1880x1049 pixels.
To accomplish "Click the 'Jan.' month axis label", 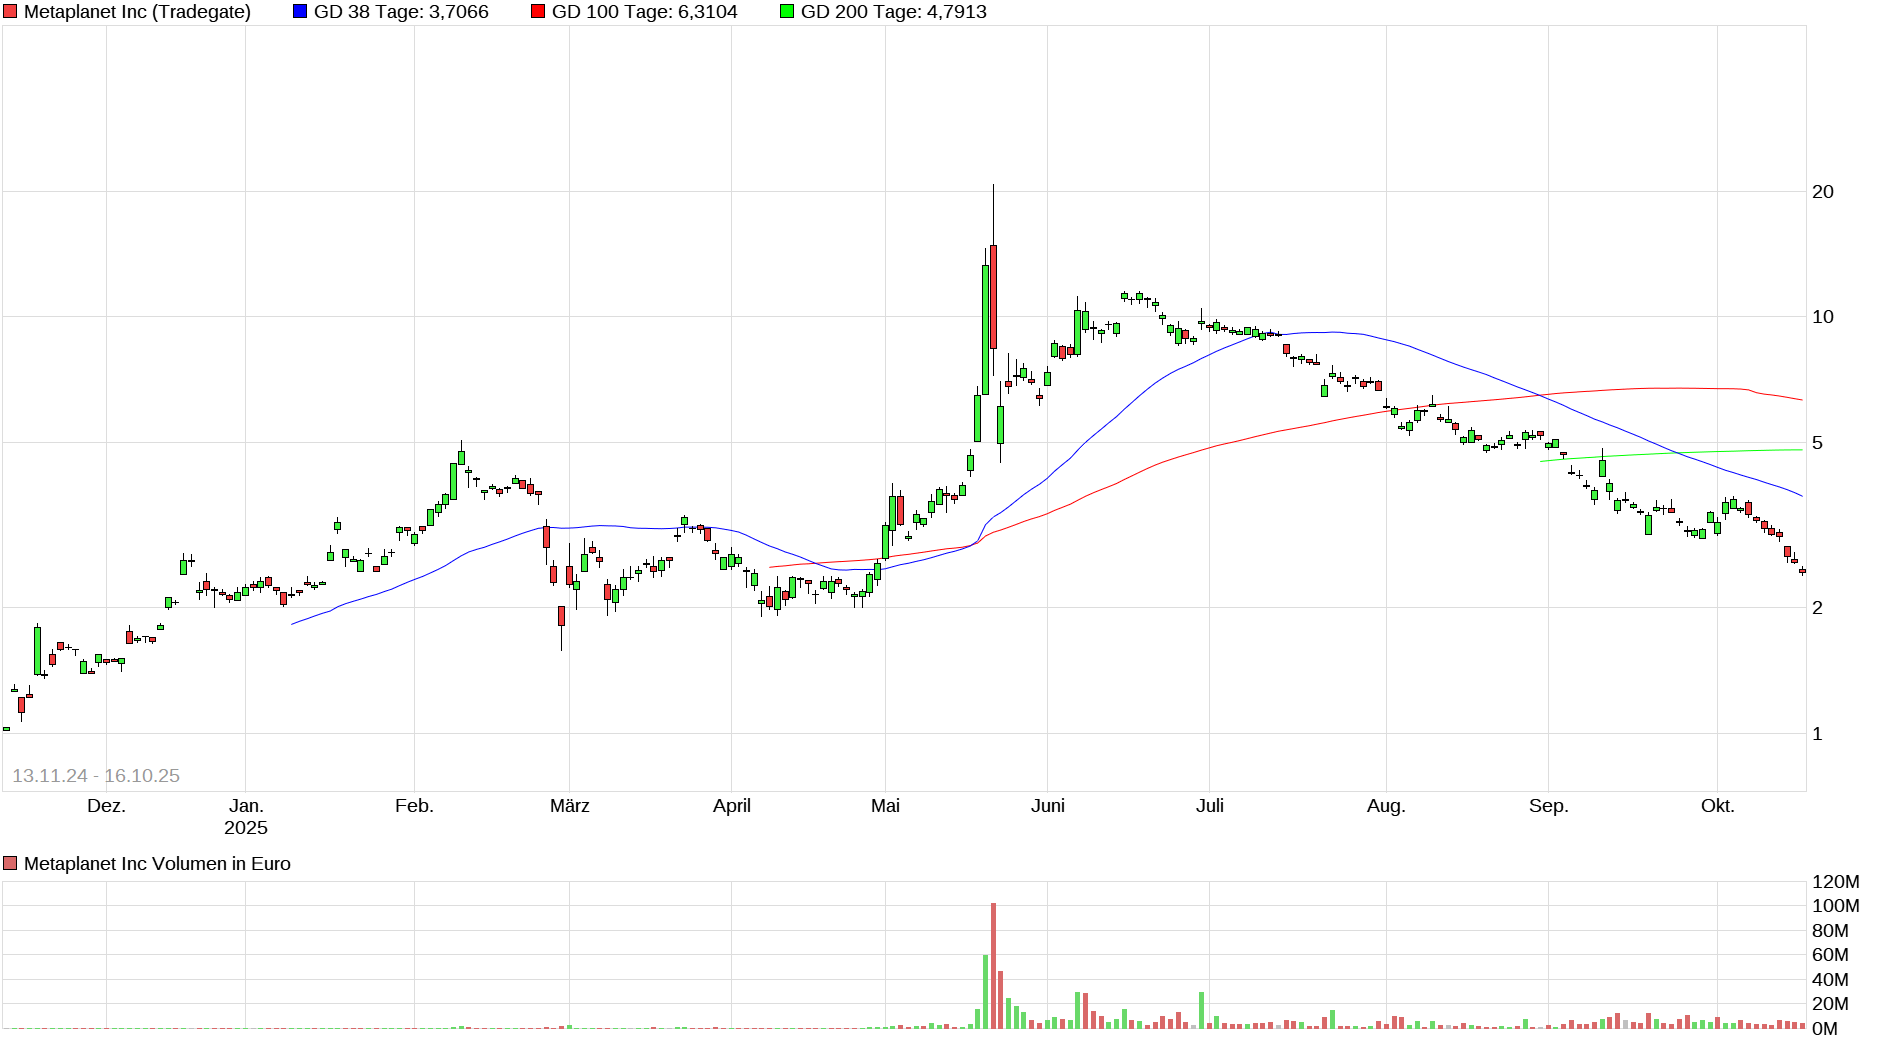I will [x=246, y=806].
